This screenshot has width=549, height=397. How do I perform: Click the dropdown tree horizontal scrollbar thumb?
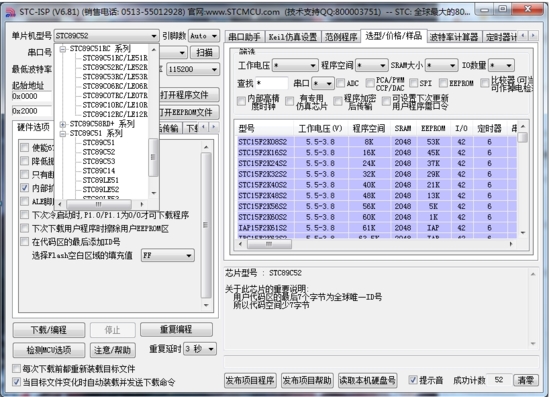click(99, 204)
